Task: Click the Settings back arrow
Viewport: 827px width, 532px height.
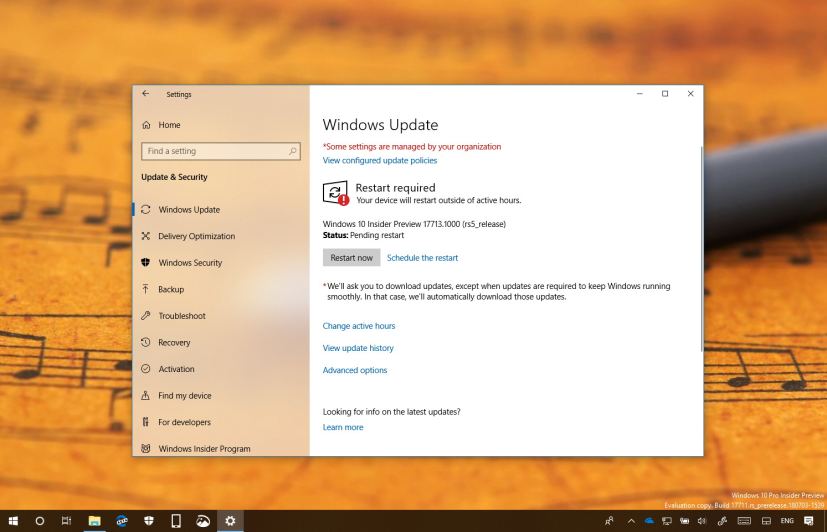Action: click(146, 94)
